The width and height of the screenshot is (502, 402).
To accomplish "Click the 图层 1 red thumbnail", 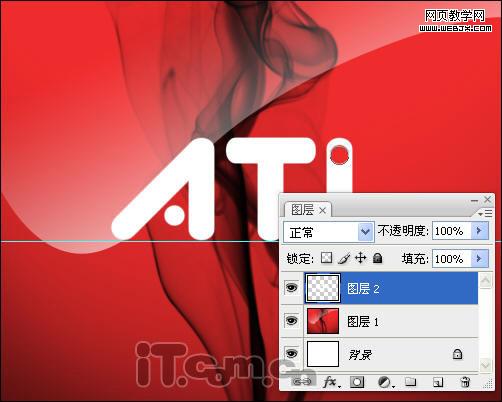I will pyautogui.click(x=323, y=321).
